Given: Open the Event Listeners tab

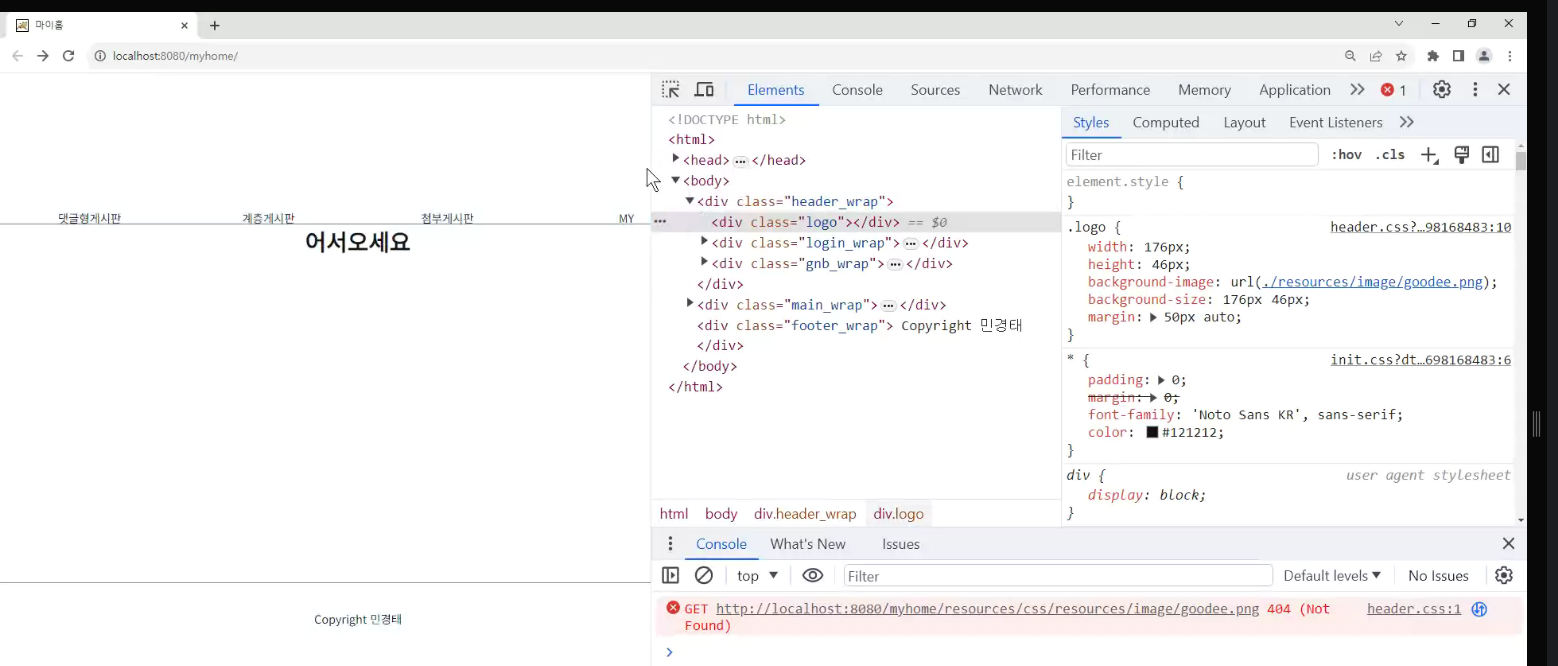Looking at the screenshot, I should point(1336,122).
